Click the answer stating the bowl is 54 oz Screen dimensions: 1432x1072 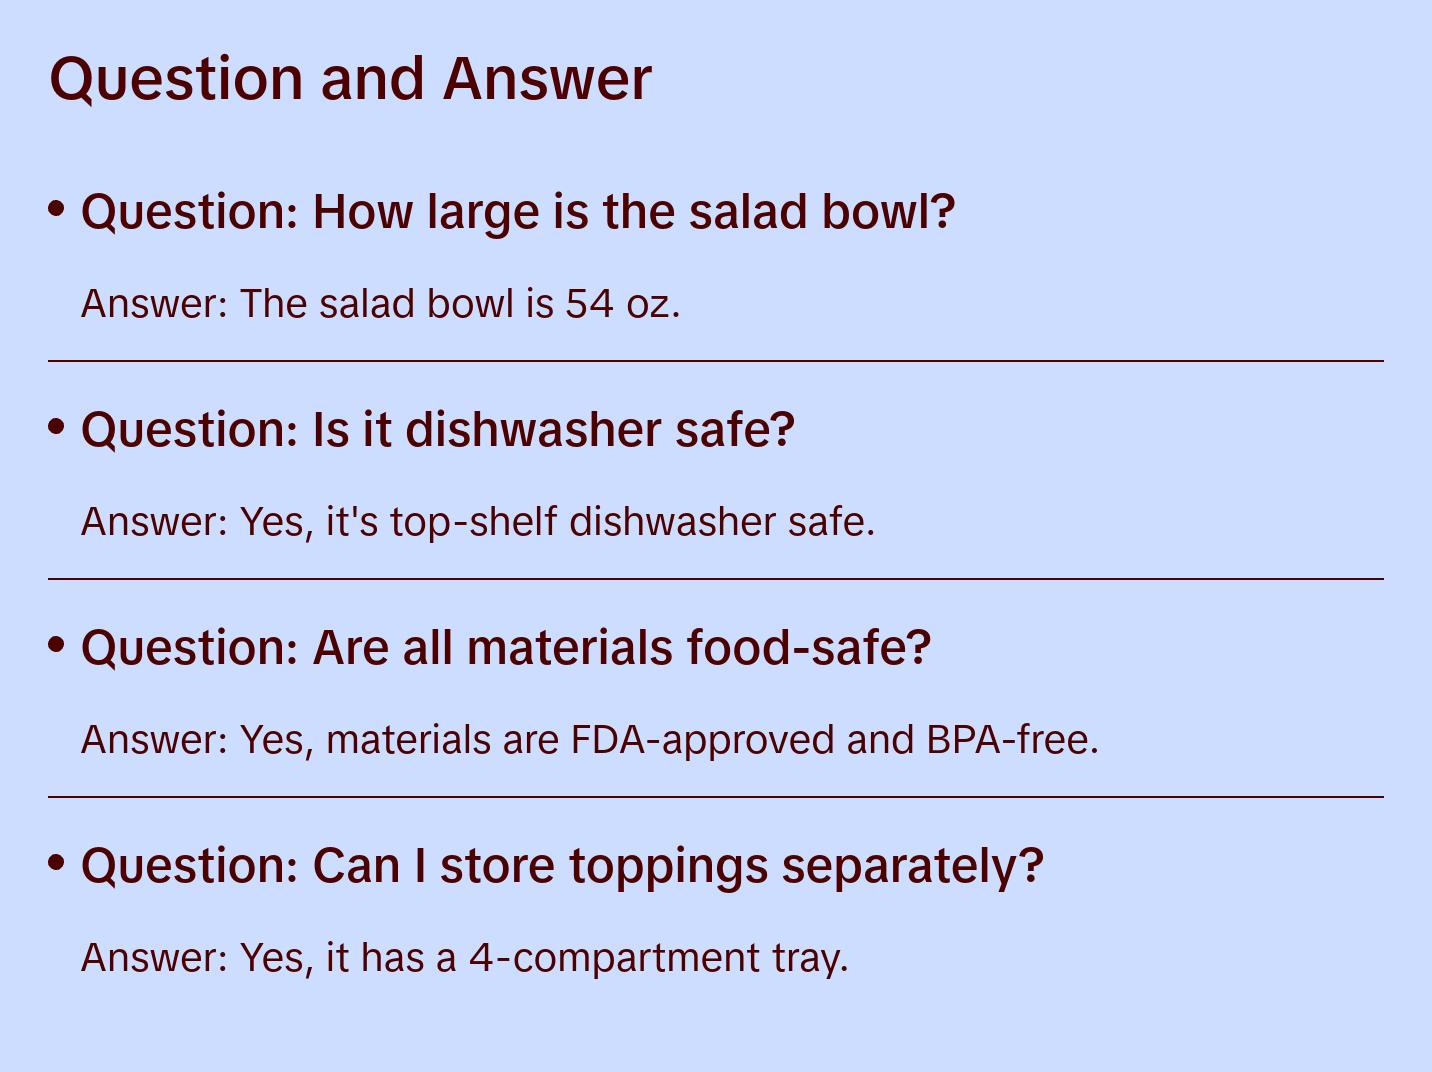[x=380, y=304]
